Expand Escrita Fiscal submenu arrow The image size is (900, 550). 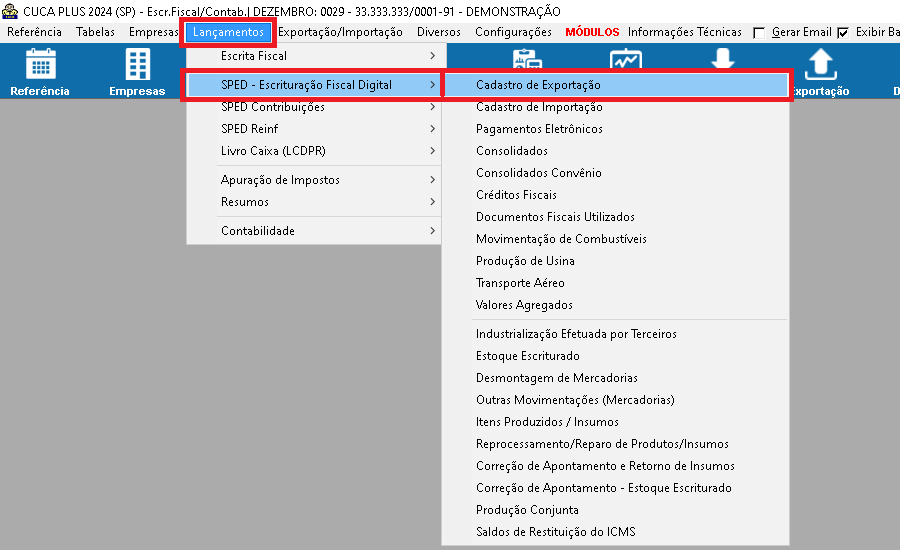432,56
